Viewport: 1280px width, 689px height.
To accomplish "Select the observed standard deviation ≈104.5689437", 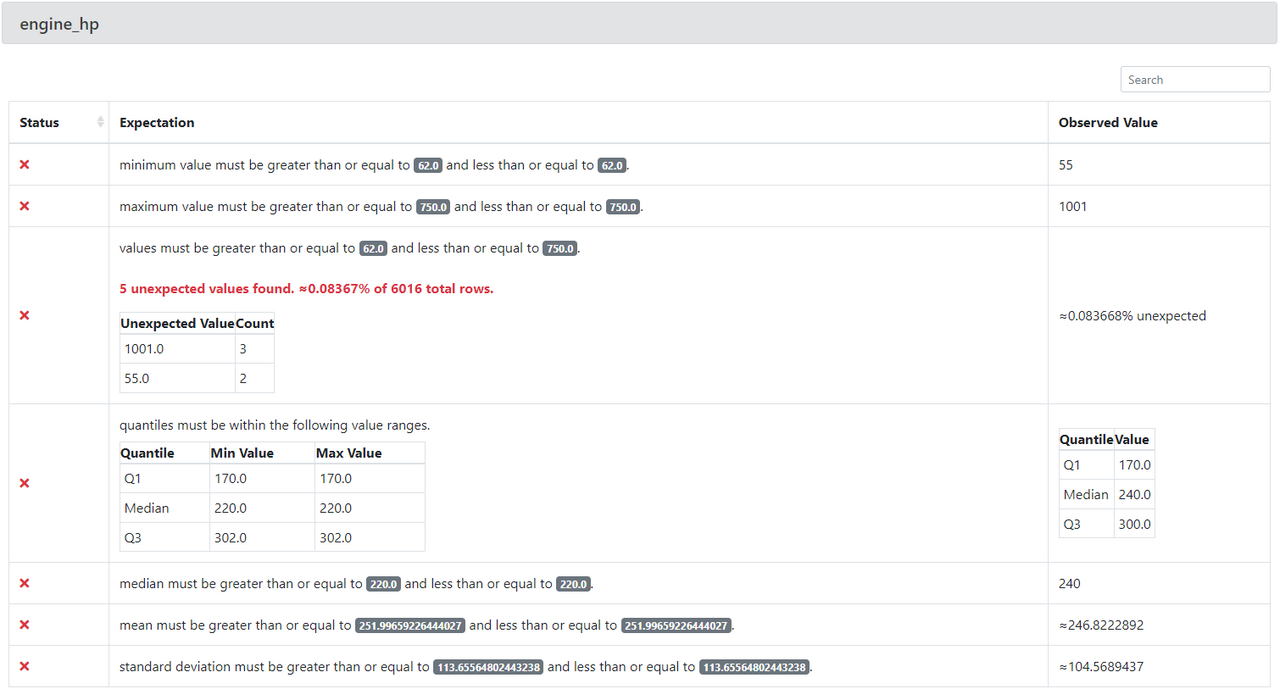I will click(x=1101, y=667).
